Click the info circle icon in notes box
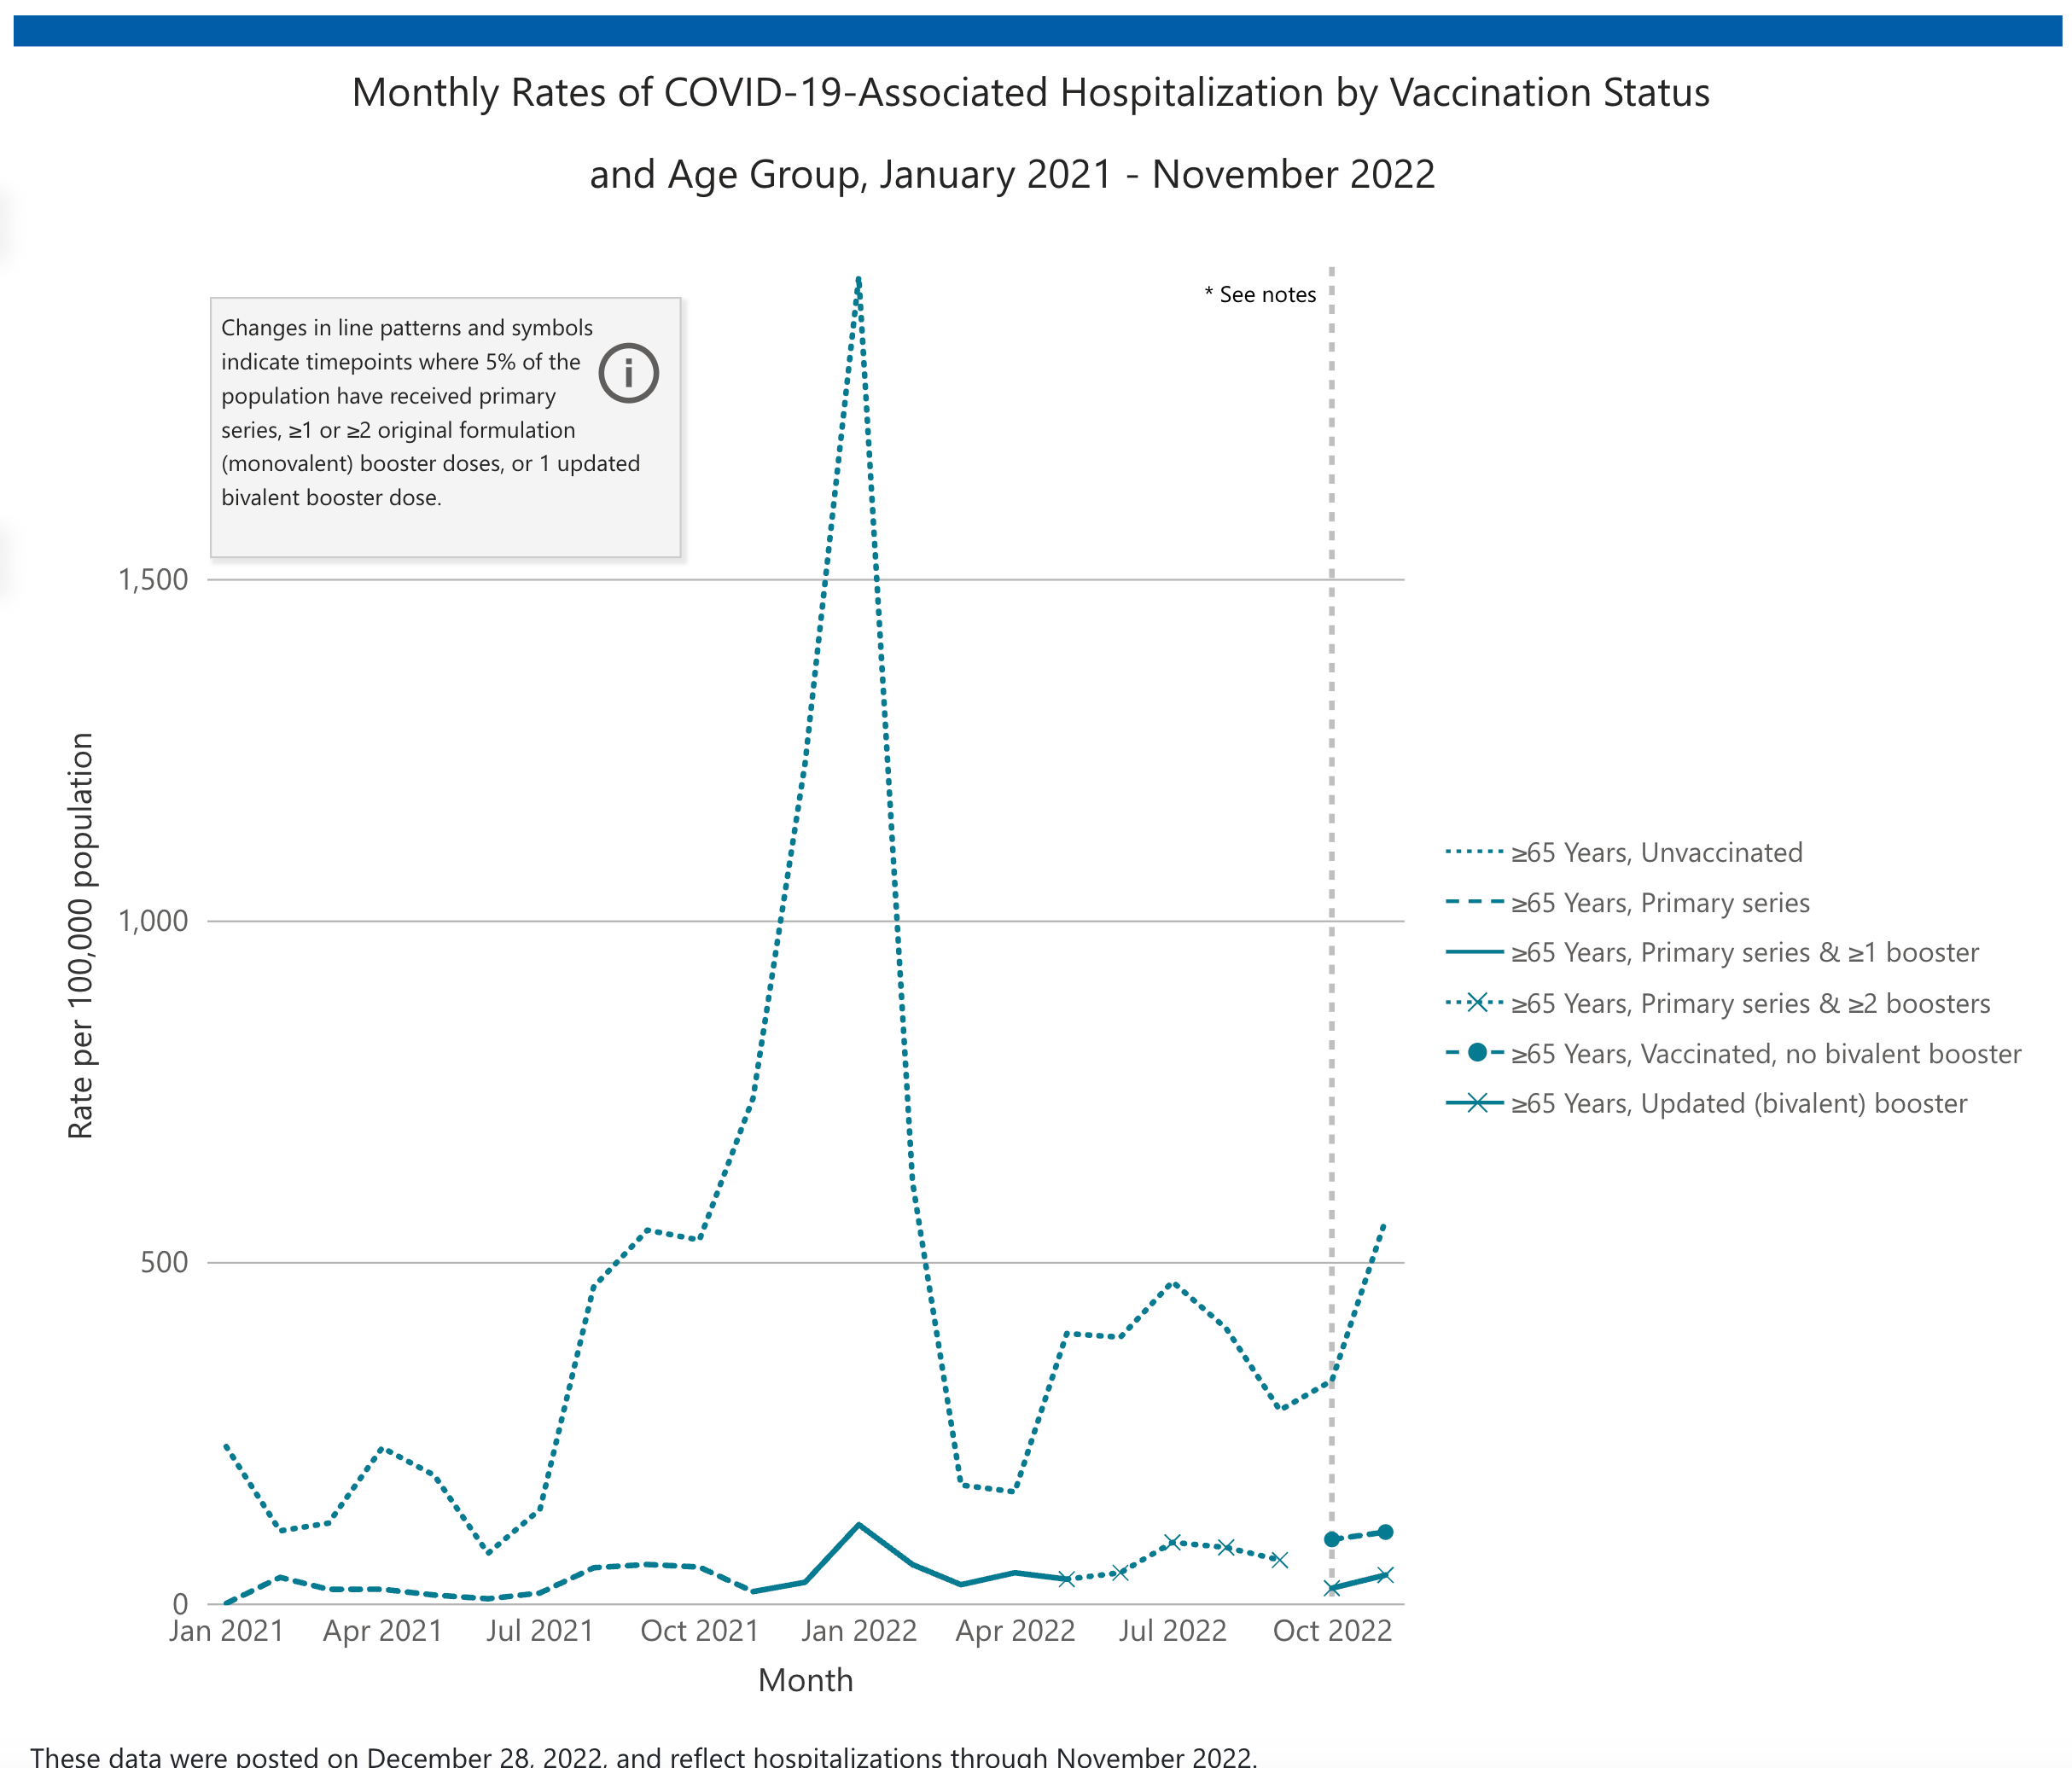Viewport: 2072px width, 1768px height. pyautogui.click(x=628, y=374)
